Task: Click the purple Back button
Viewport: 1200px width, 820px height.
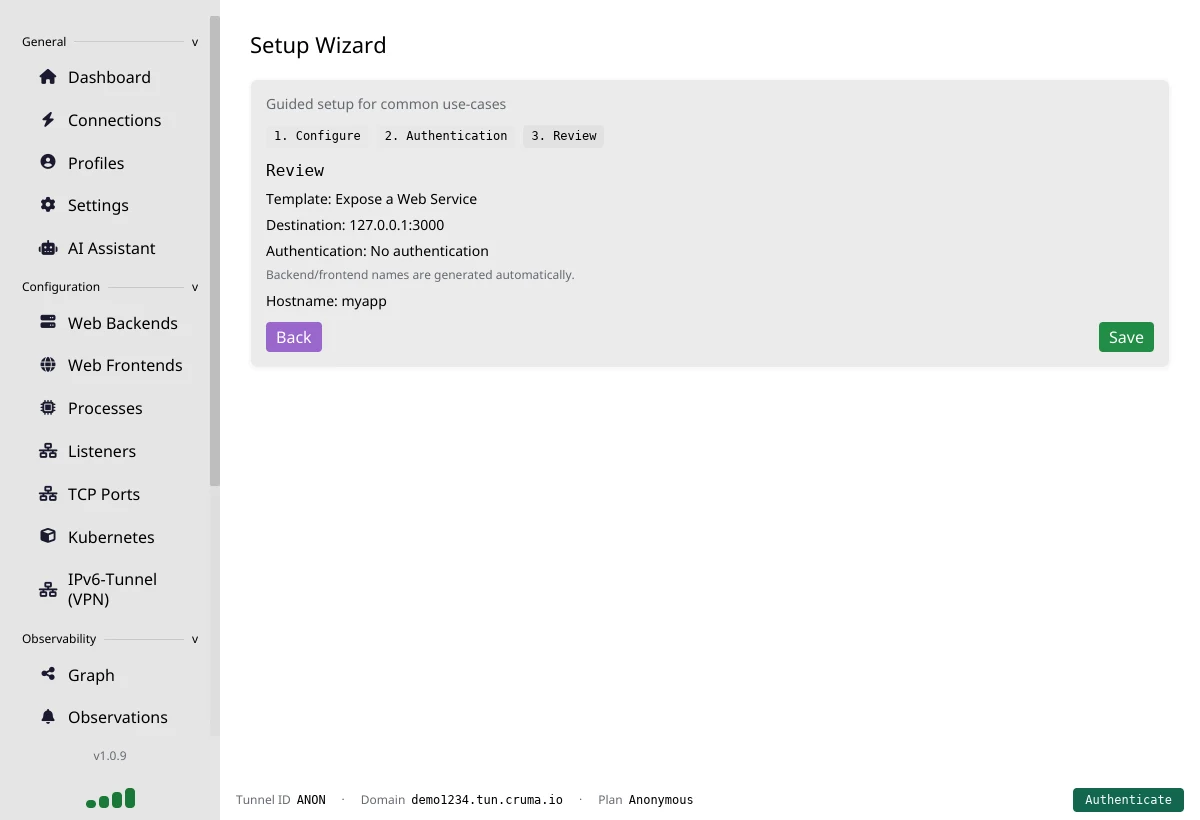Action: 294,337
